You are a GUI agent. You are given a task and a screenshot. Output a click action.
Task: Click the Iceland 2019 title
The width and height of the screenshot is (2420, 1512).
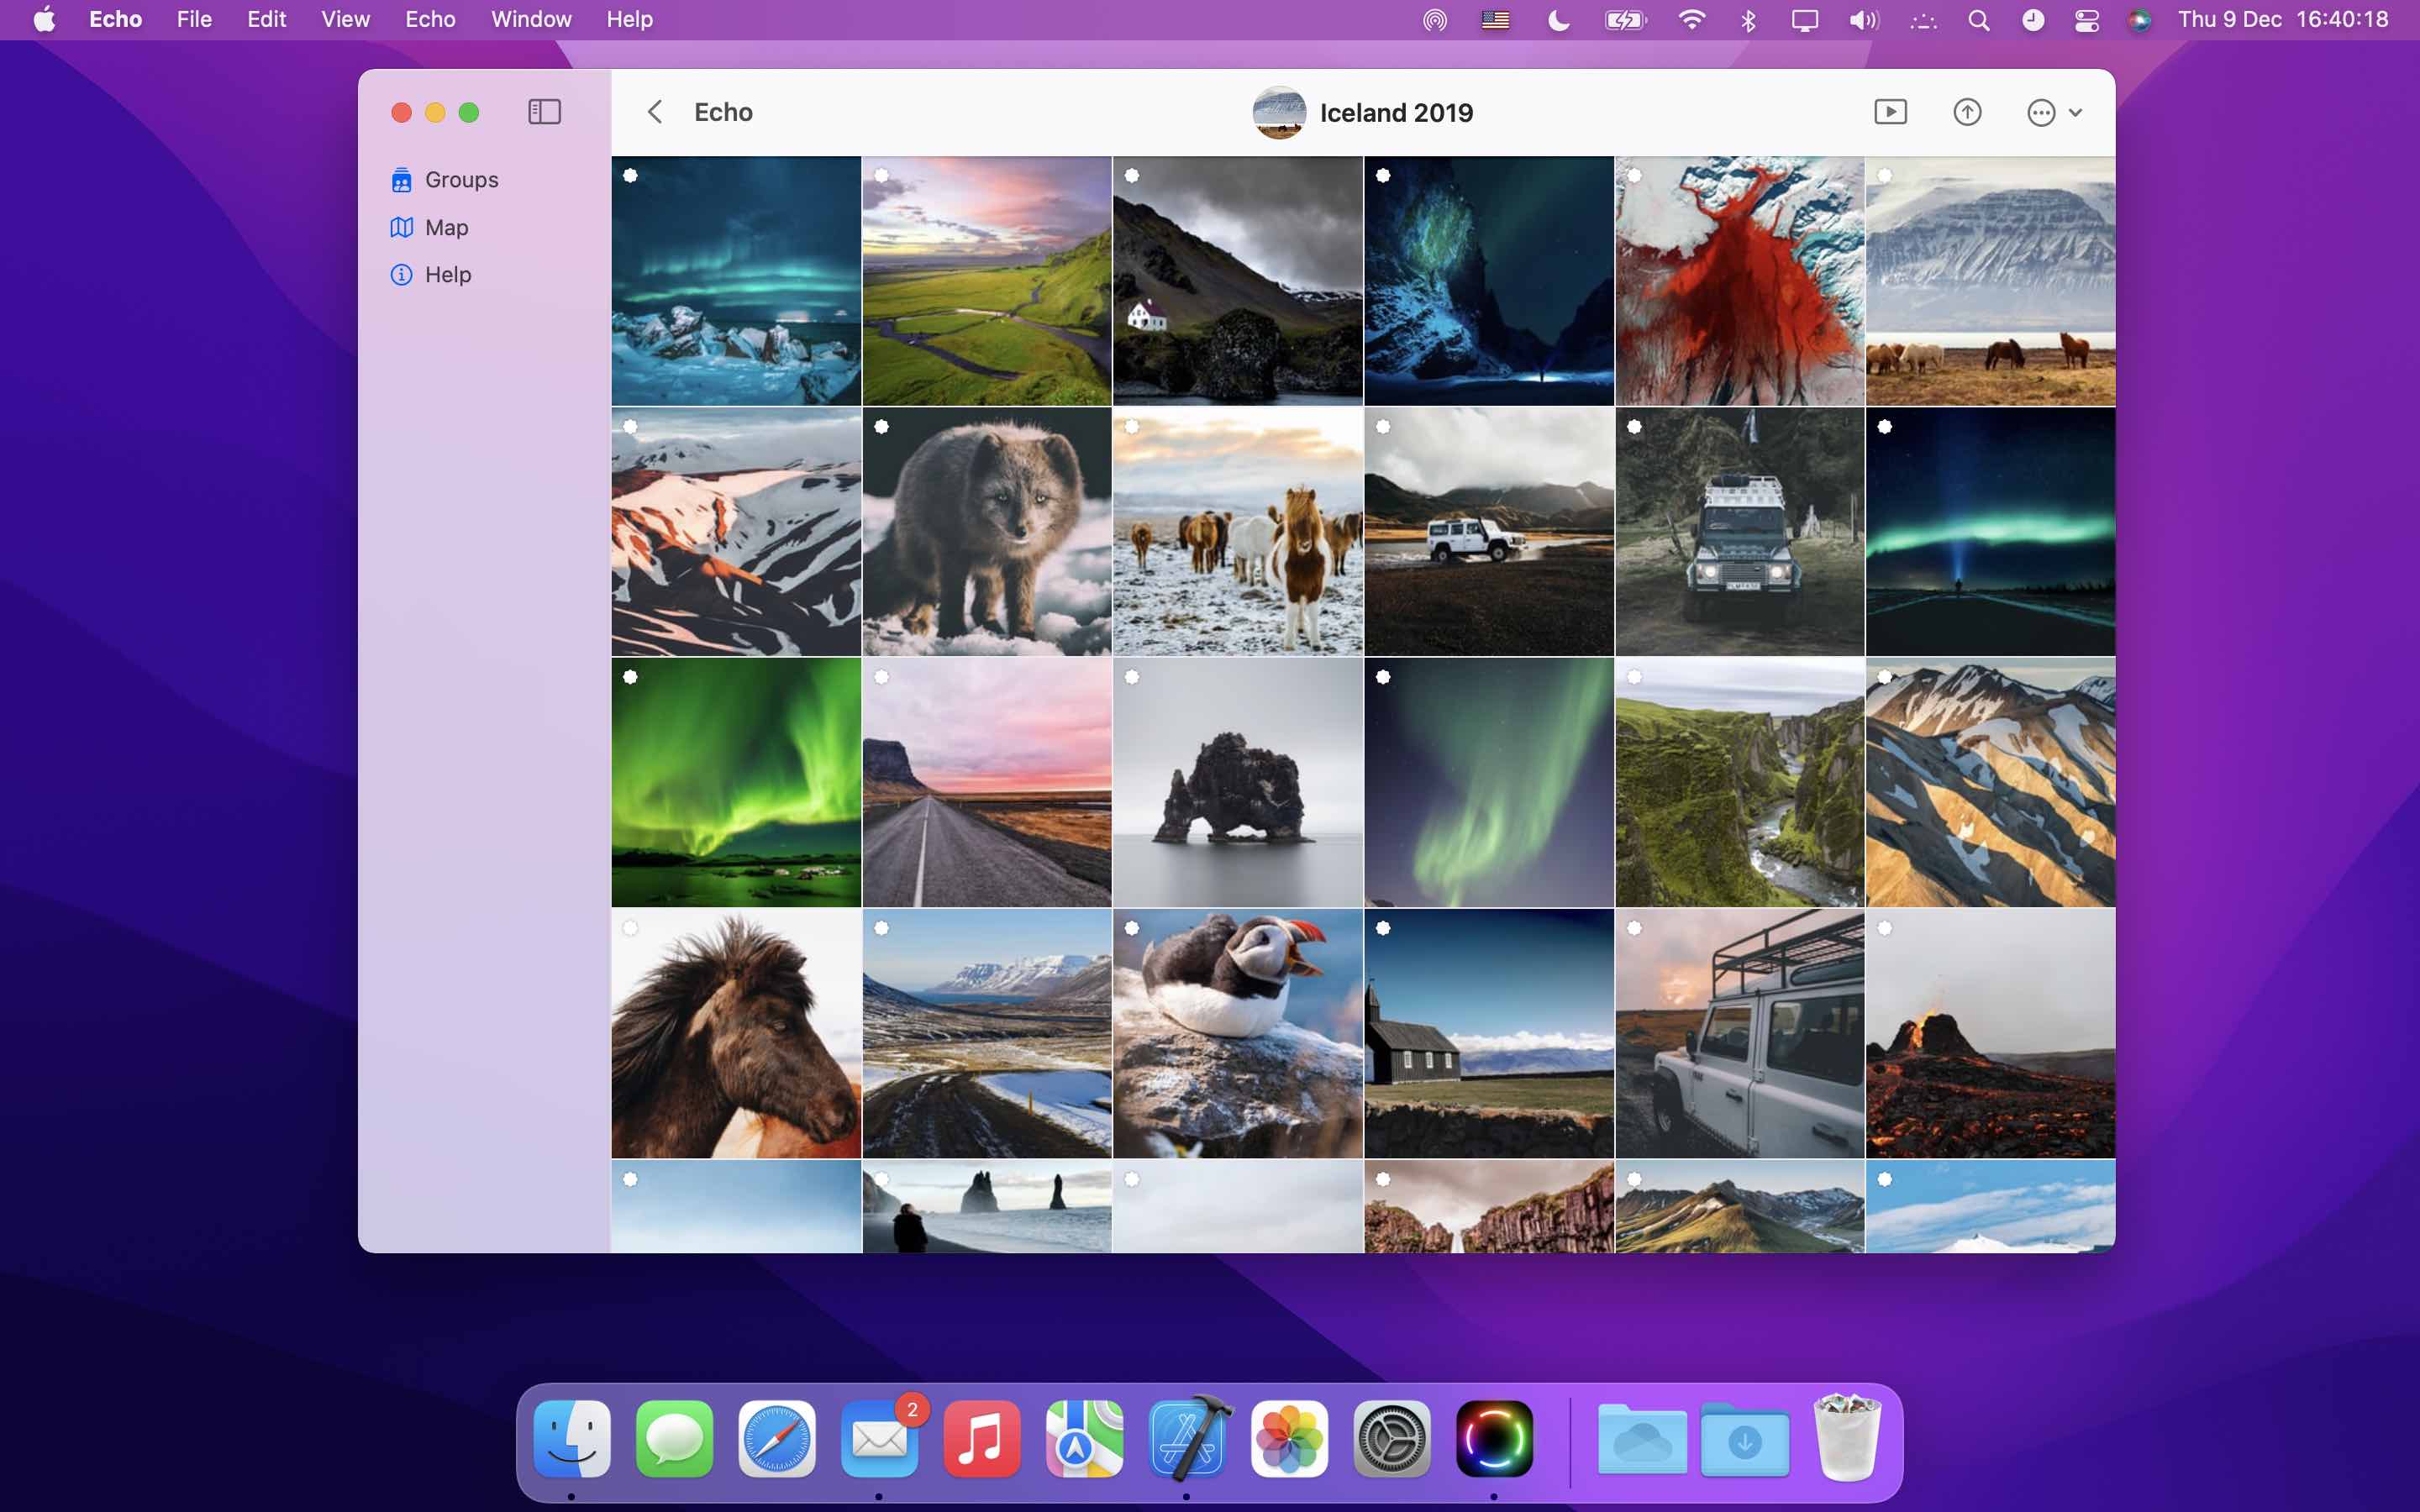(x=1396, y=113)
